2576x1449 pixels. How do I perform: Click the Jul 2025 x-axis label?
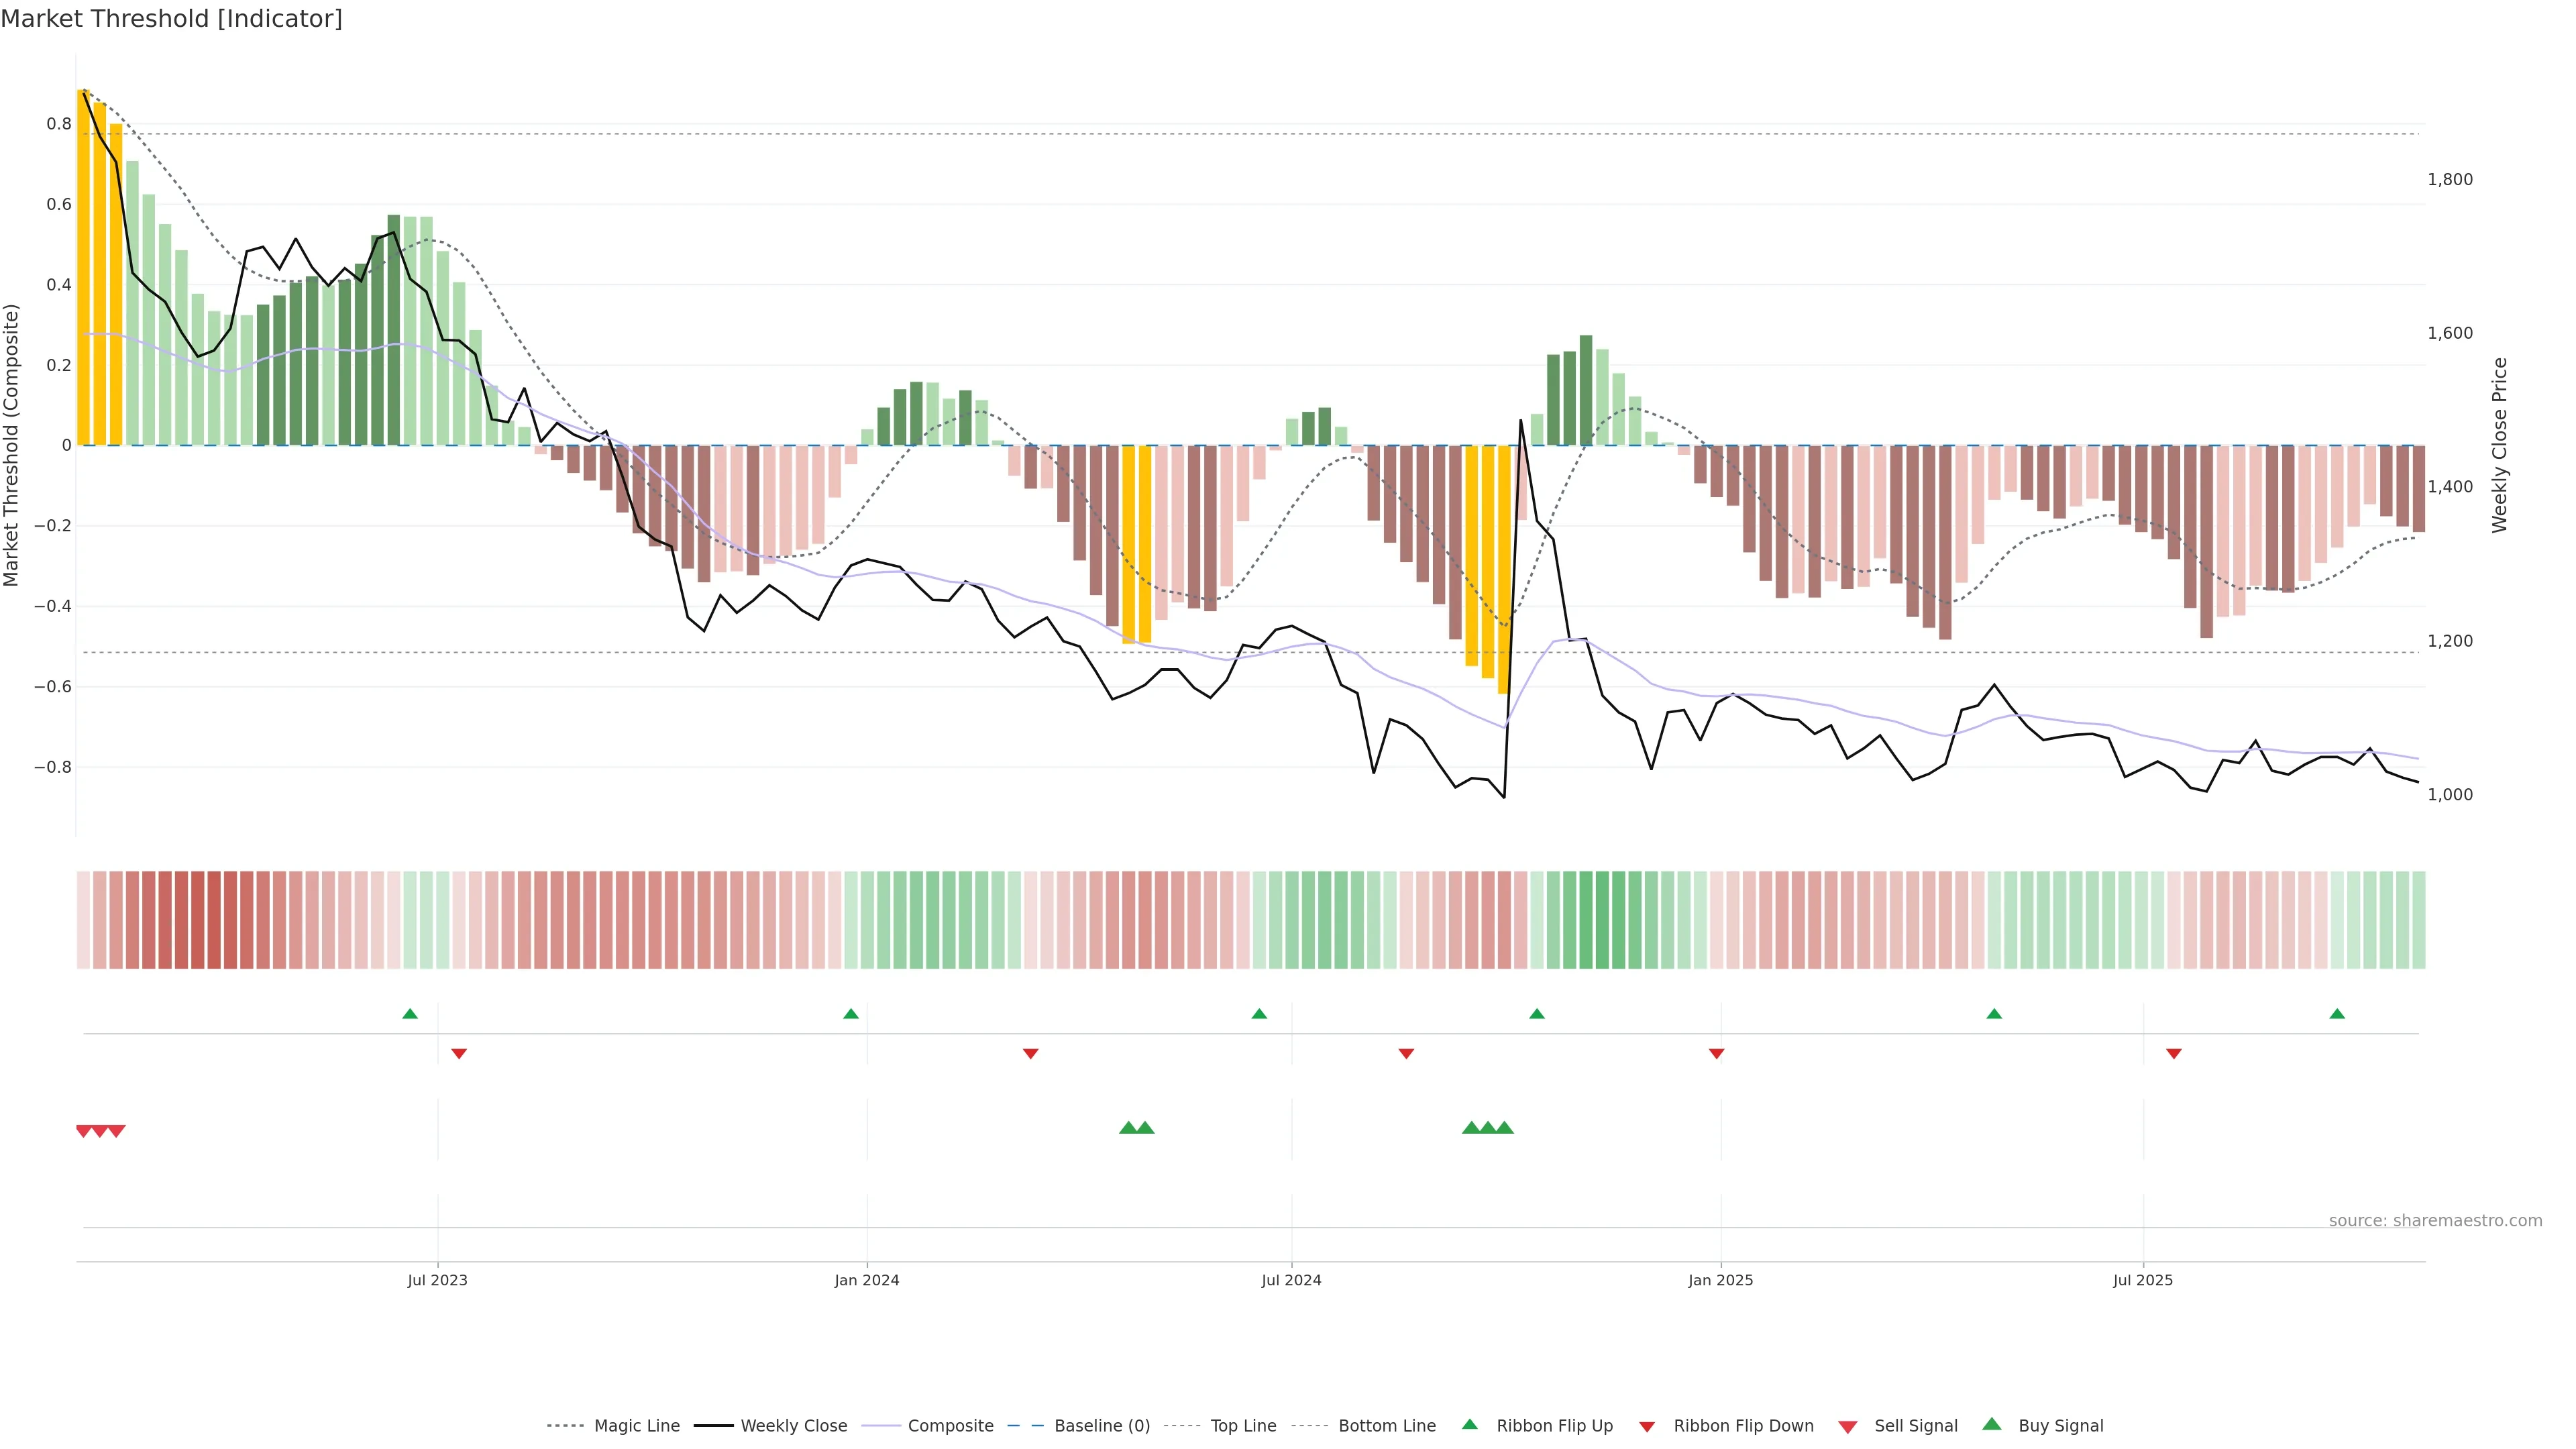(2142, 1280)
